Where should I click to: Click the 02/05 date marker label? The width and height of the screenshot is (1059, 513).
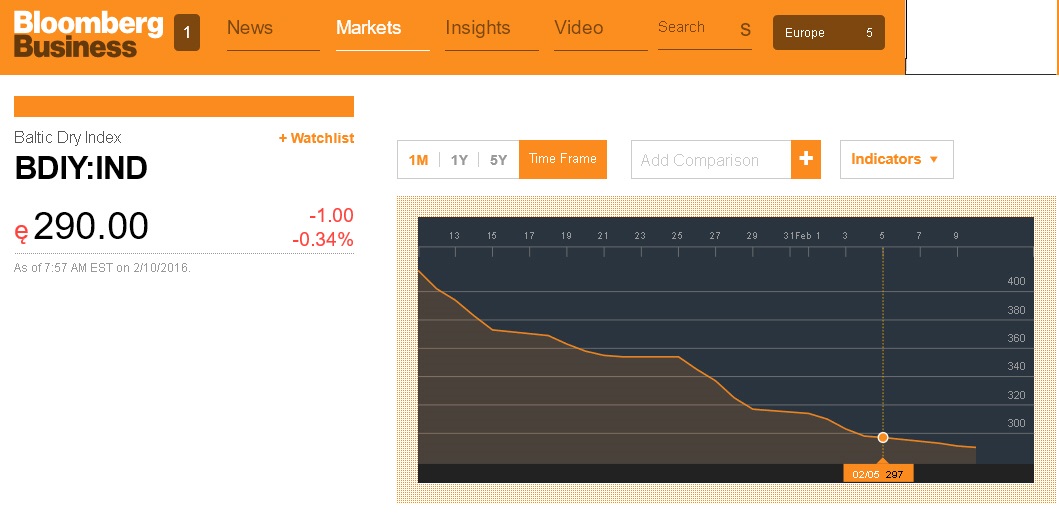pos(866,474)
